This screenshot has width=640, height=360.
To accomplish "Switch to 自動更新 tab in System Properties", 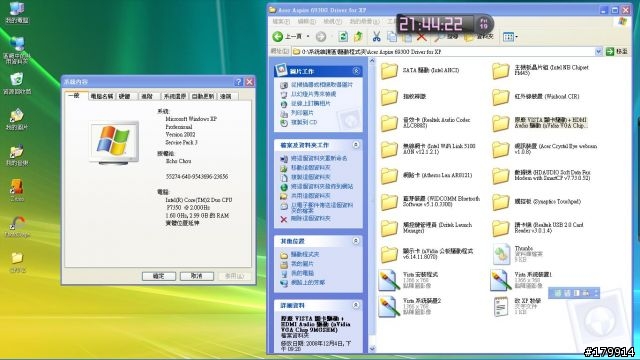I will (203, 96).
